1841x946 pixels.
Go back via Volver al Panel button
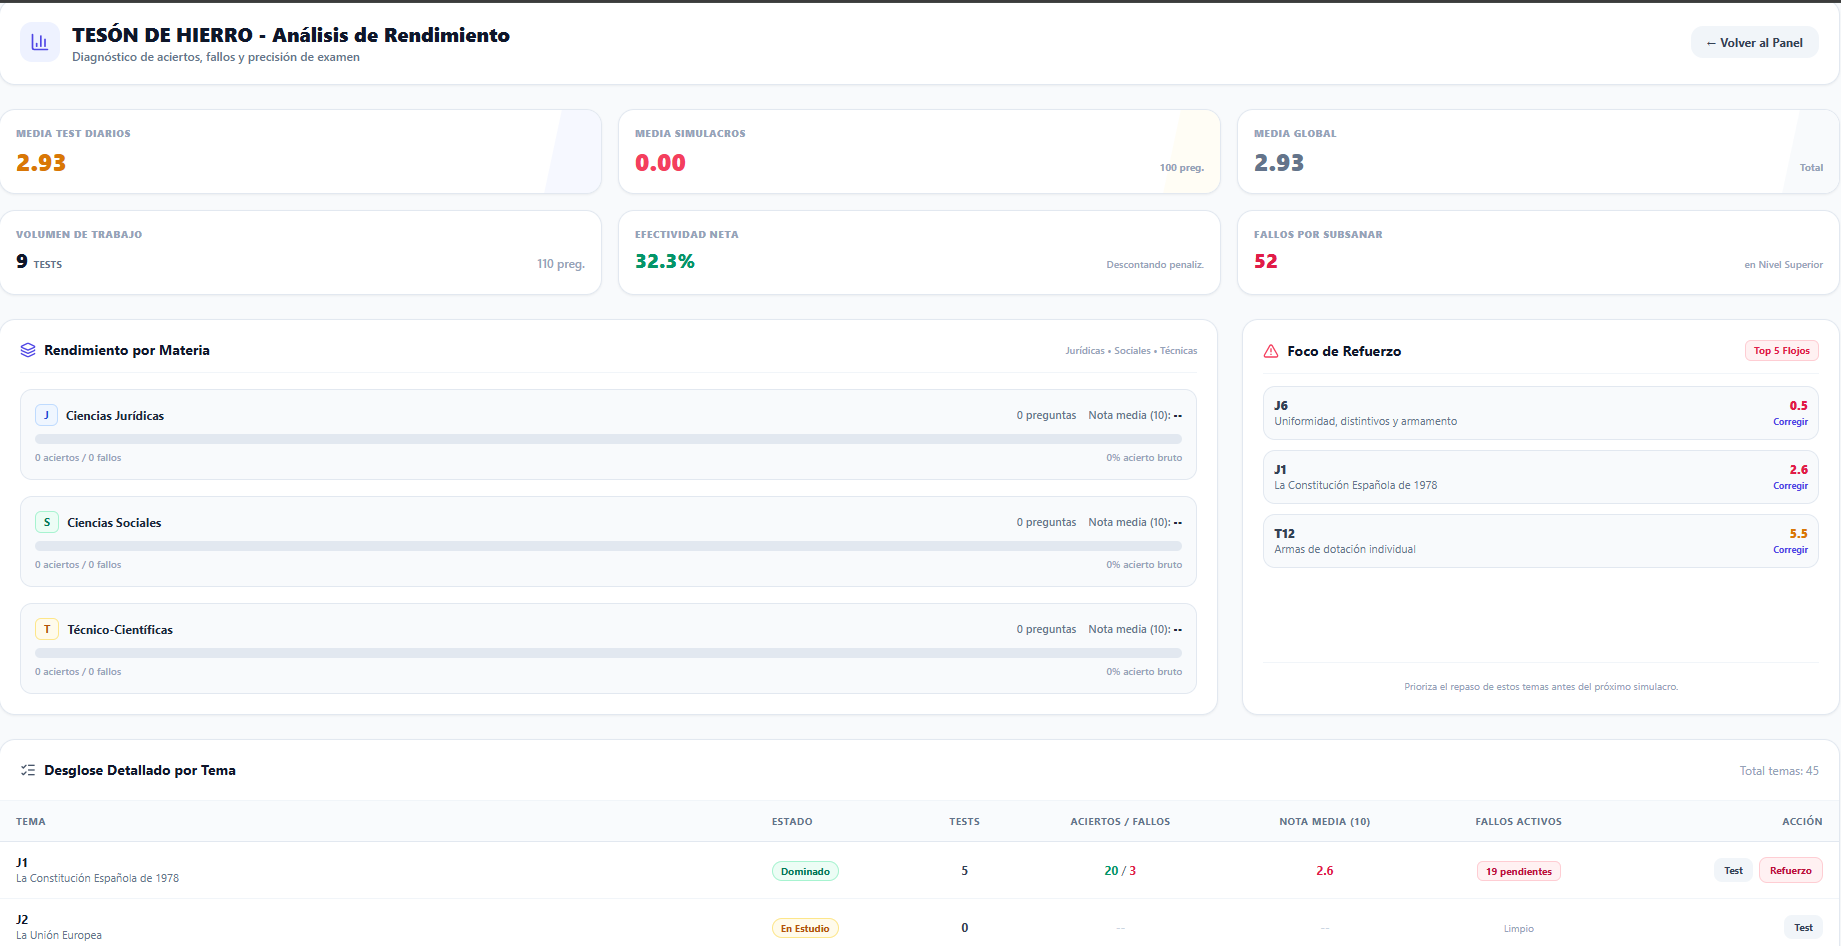tap(1754, 42)
